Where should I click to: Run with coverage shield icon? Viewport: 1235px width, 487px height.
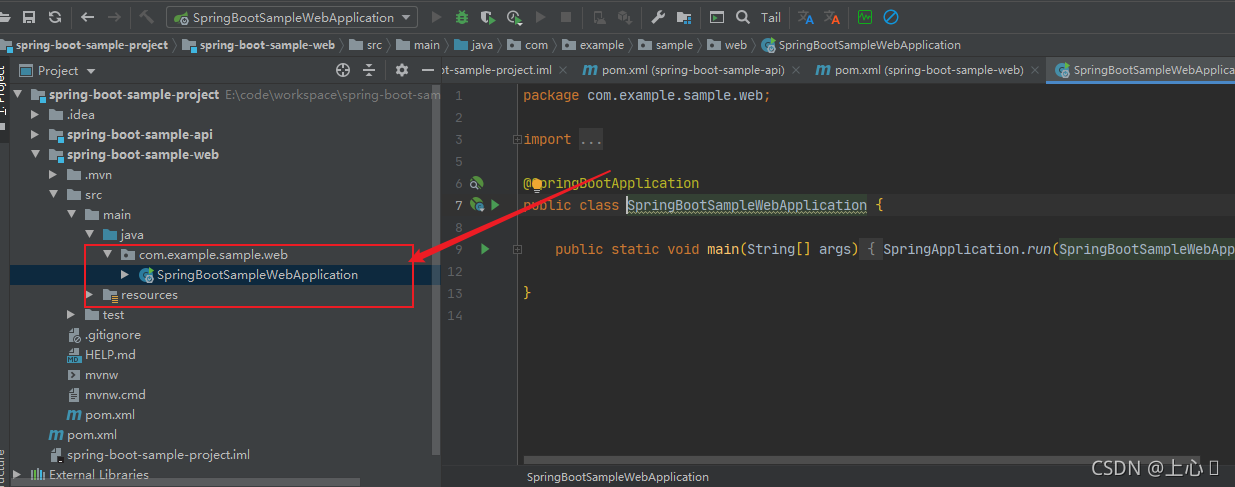488,17
